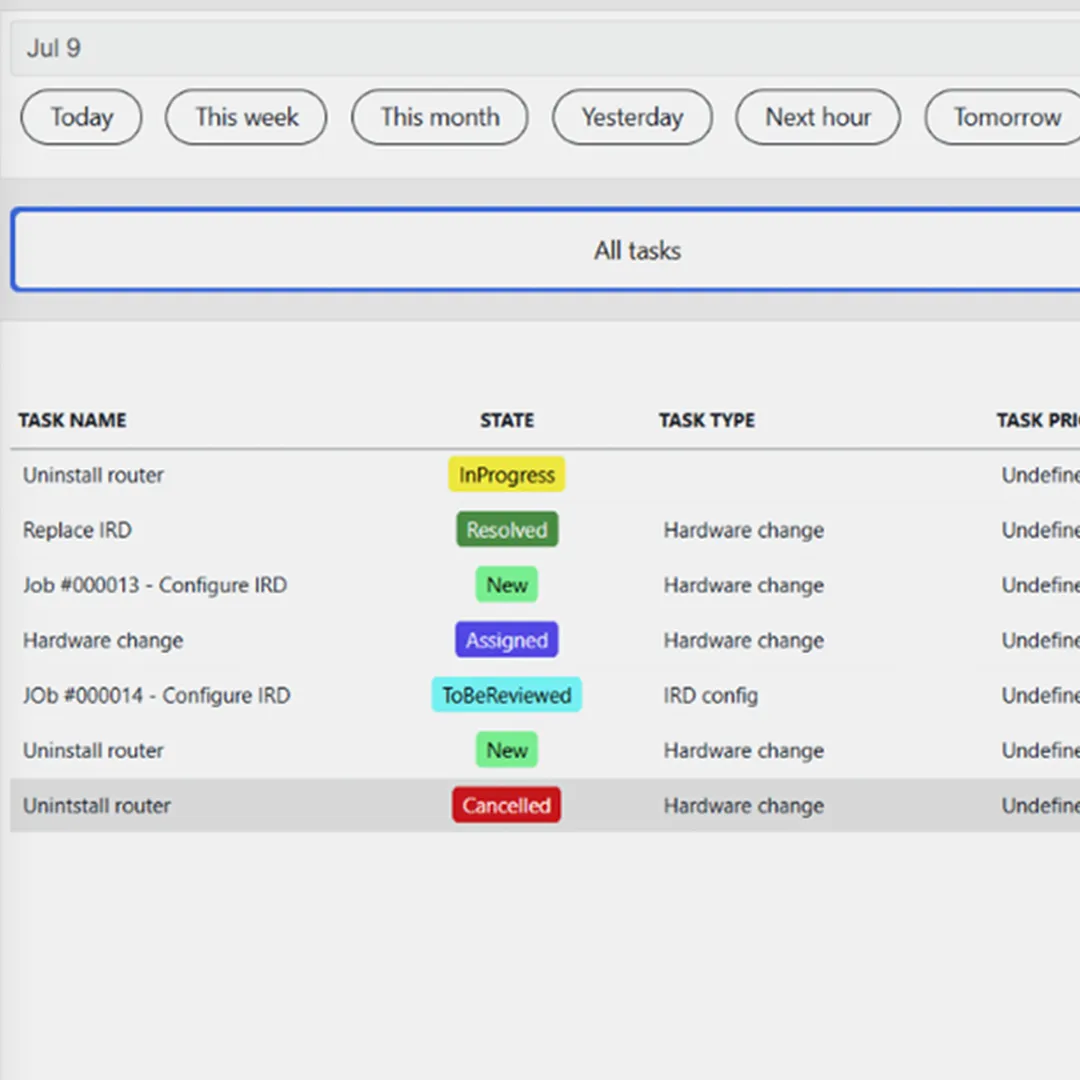
Task: Select the Replace IRD task
Action: pyautogui.click(x=77, y=530)
